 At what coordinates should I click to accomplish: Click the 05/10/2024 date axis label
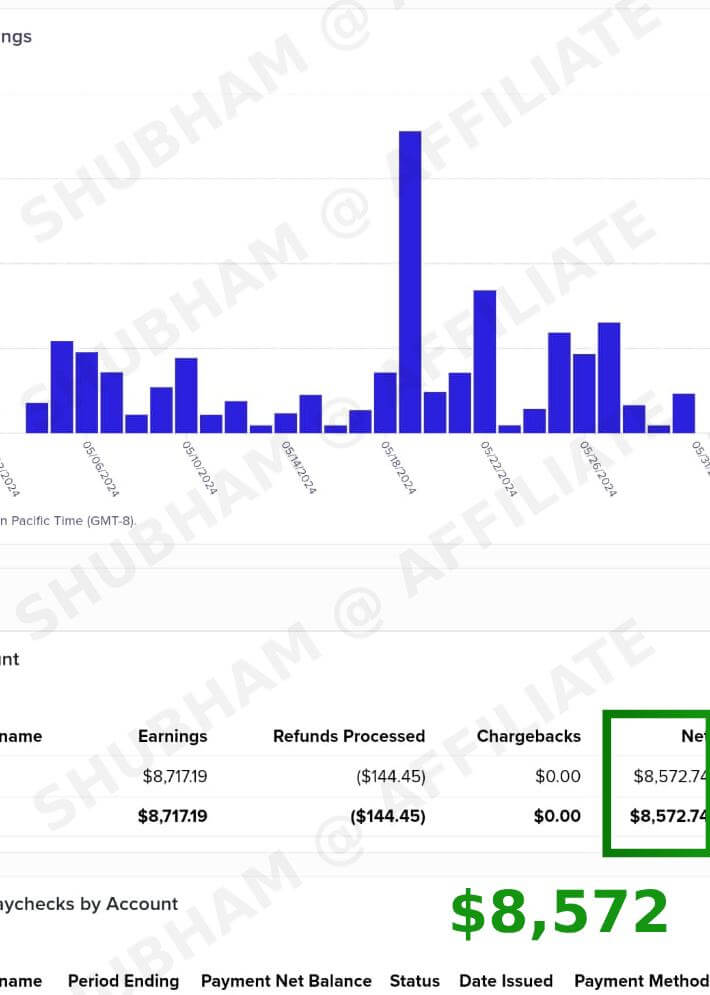tap(200, 470)
